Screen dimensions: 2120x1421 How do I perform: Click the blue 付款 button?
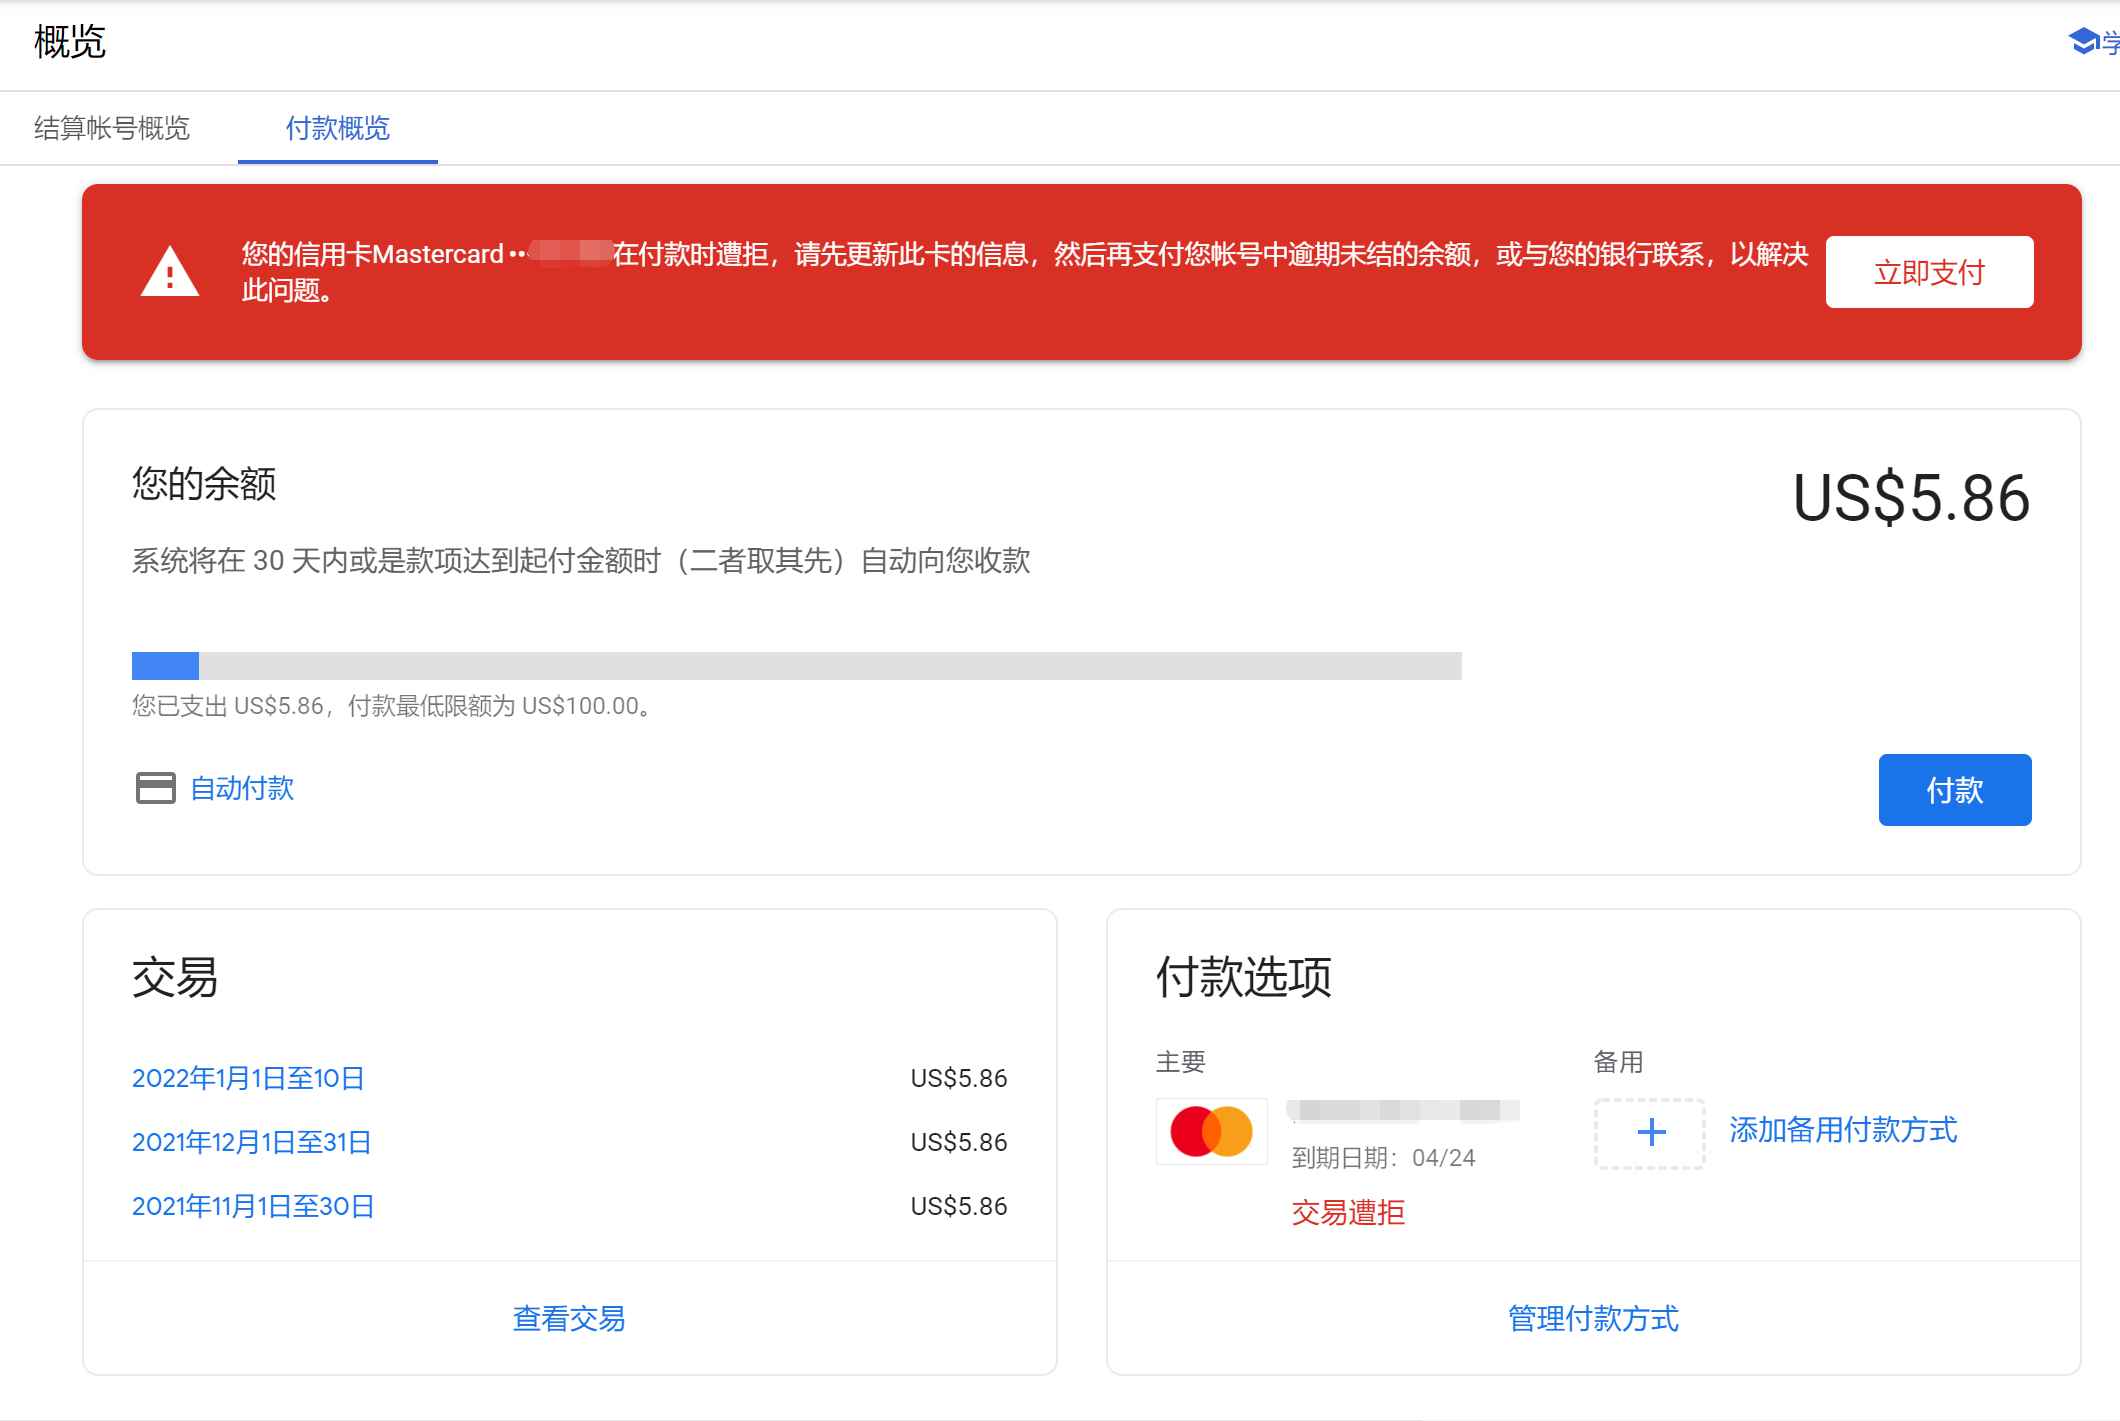pos(1953,790)
